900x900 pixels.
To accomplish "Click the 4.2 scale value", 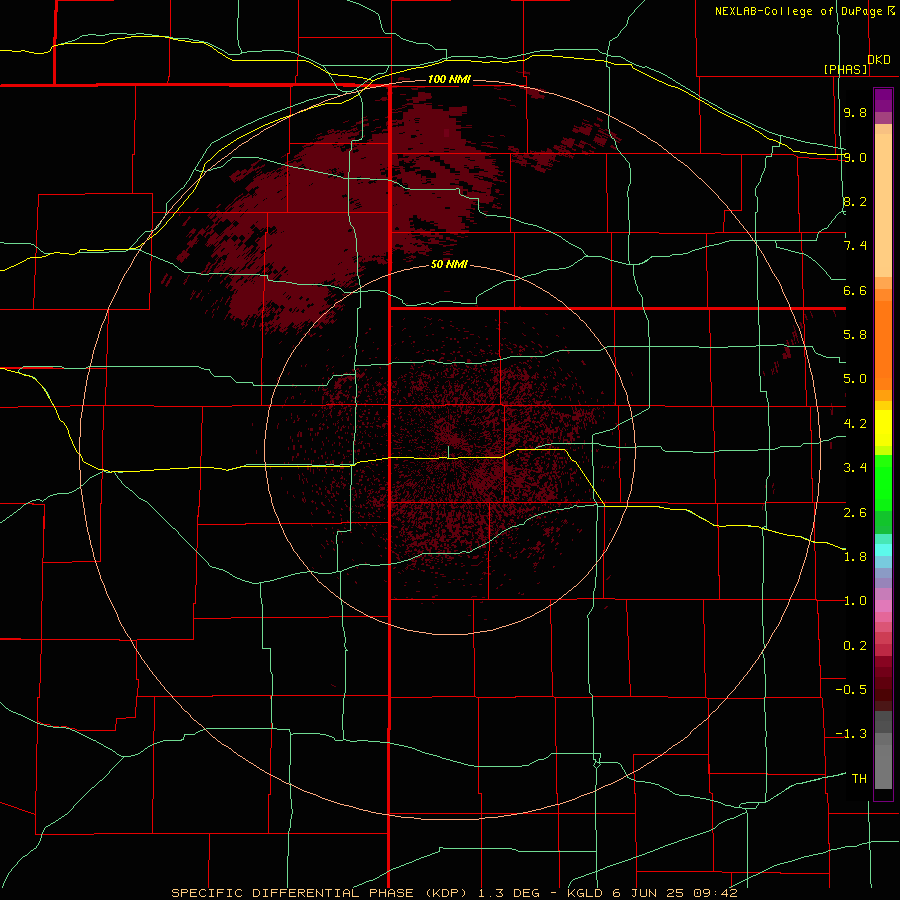I will [855, 424].
